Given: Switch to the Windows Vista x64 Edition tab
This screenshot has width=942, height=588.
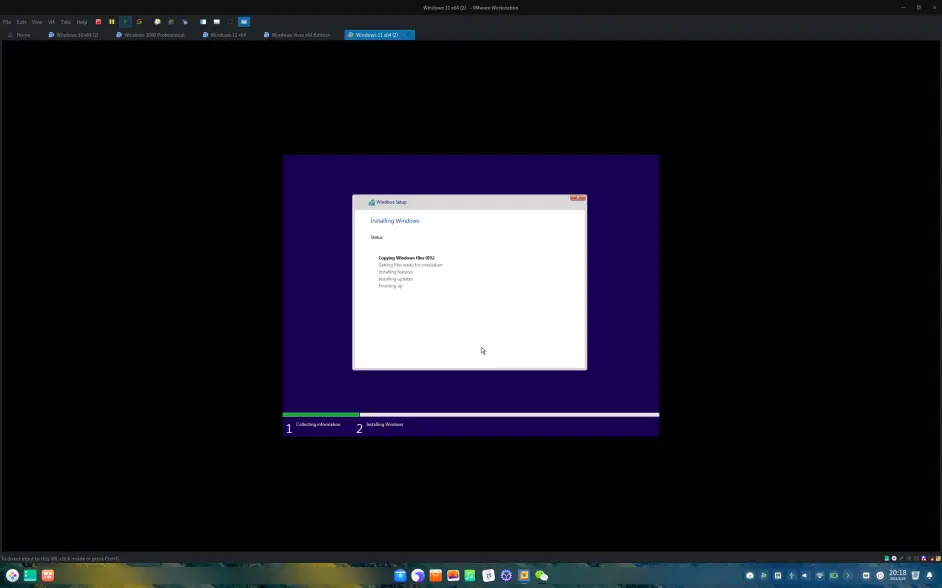Looking at the screenshot, I should 297,35.
